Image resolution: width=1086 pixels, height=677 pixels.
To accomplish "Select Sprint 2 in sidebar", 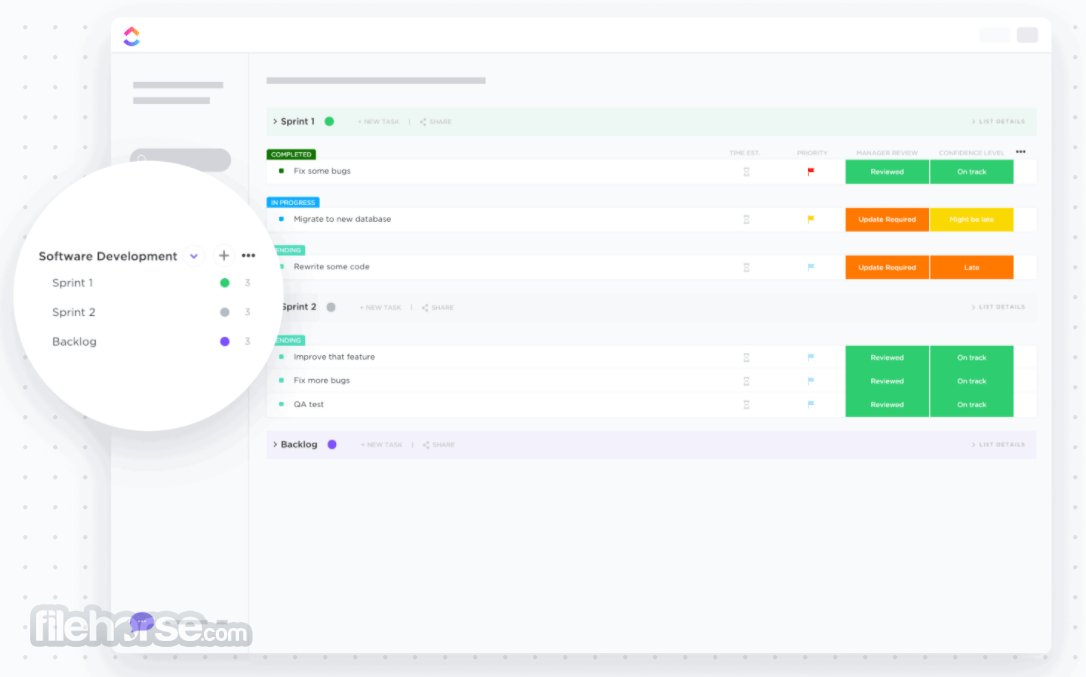I will [73, 312].
